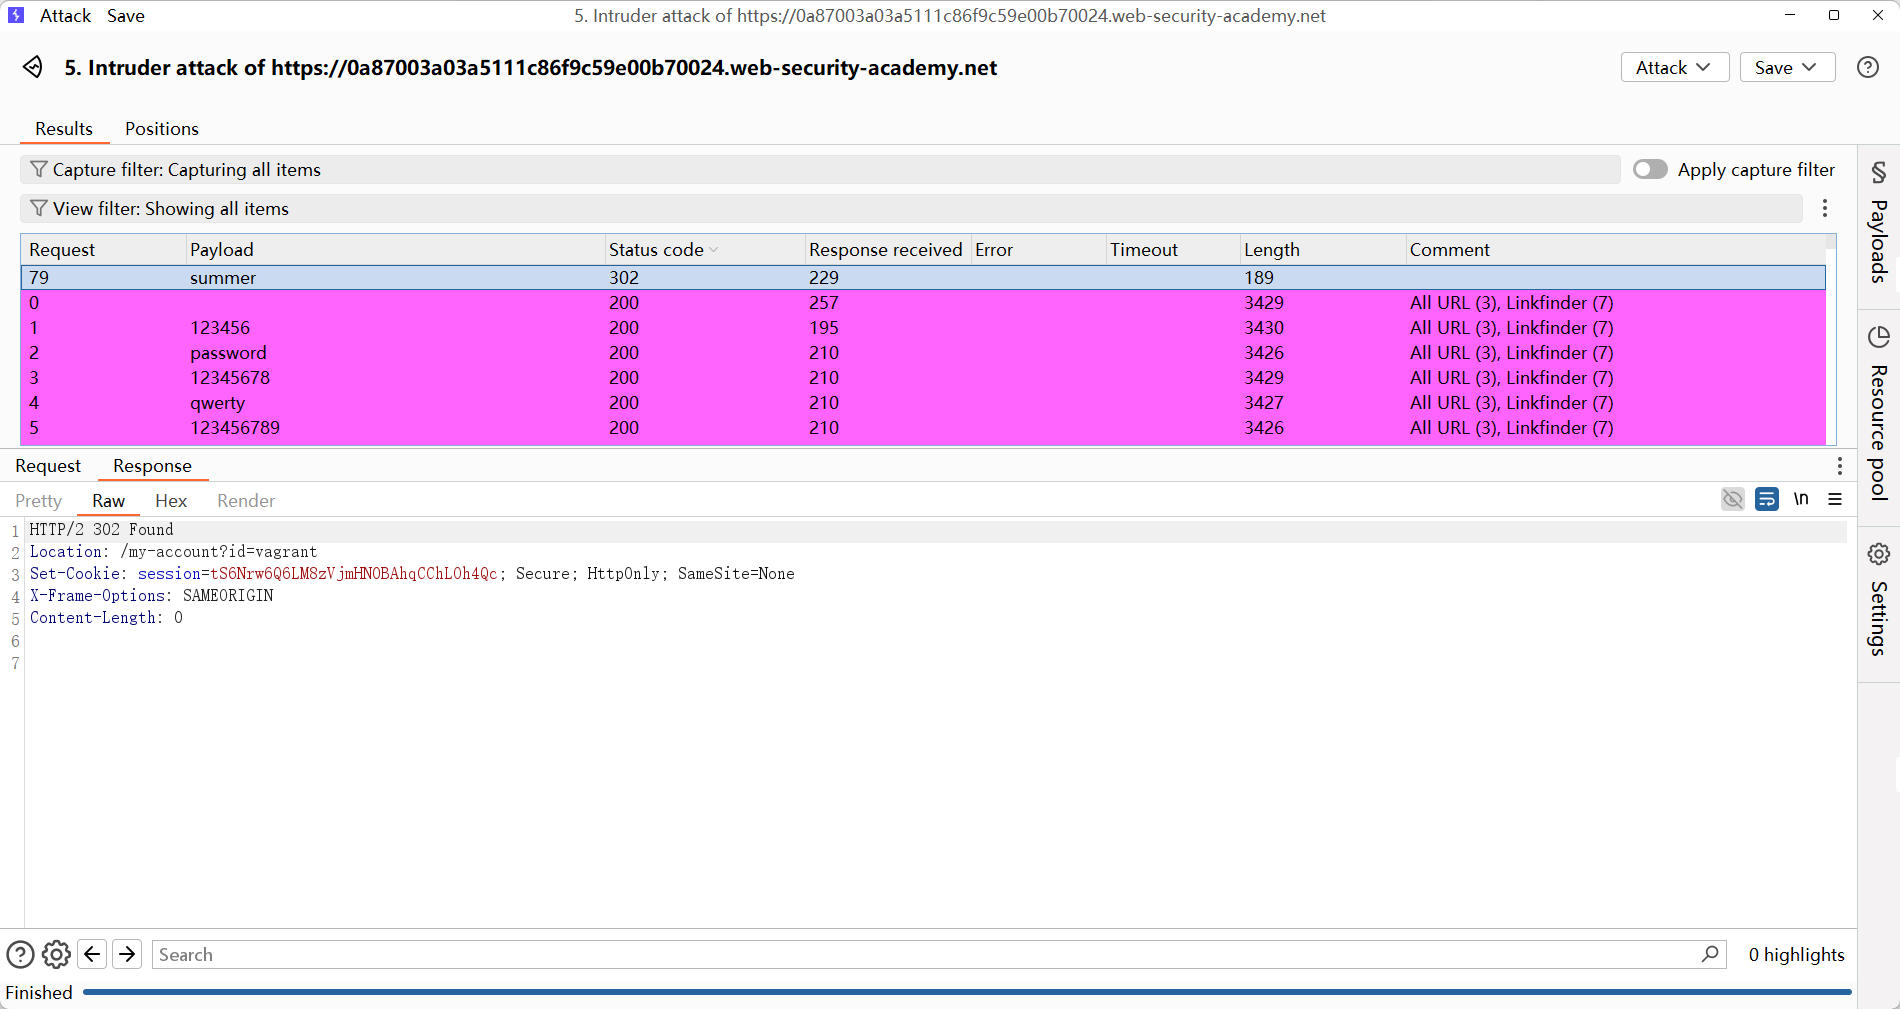
Task: Click the search settings gear icon
Action: [x=56, y=955]
